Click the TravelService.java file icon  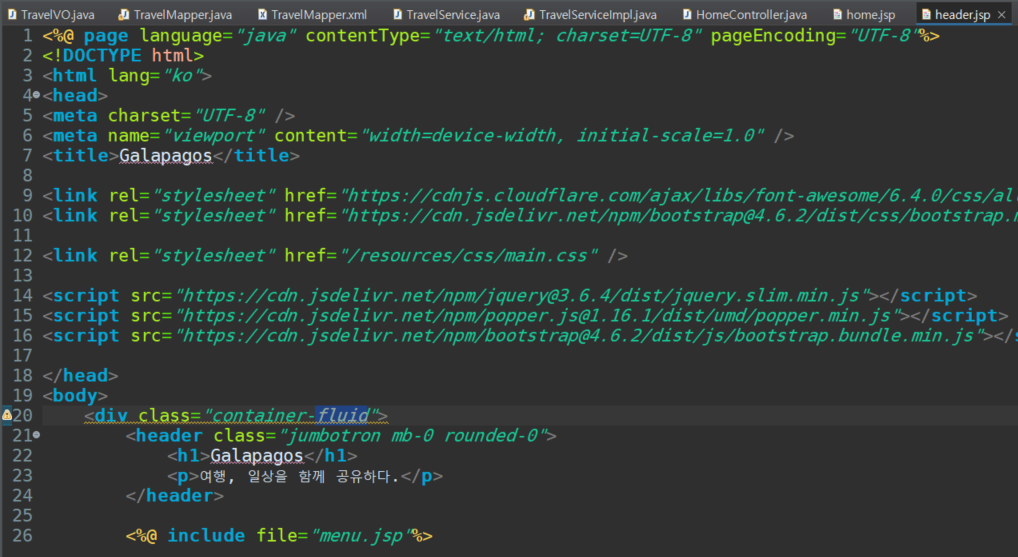pyautogui.click(x=397, y=14)
